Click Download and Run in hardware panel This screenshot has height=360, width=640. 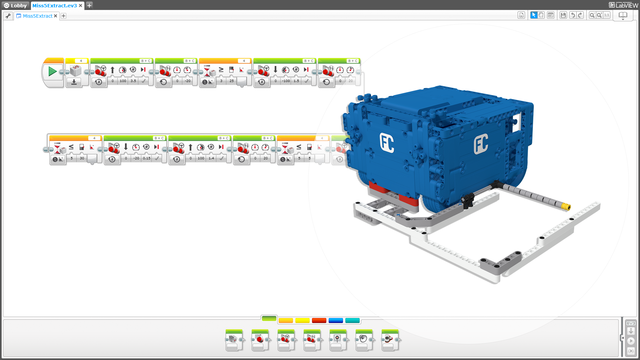pos(631,341)
